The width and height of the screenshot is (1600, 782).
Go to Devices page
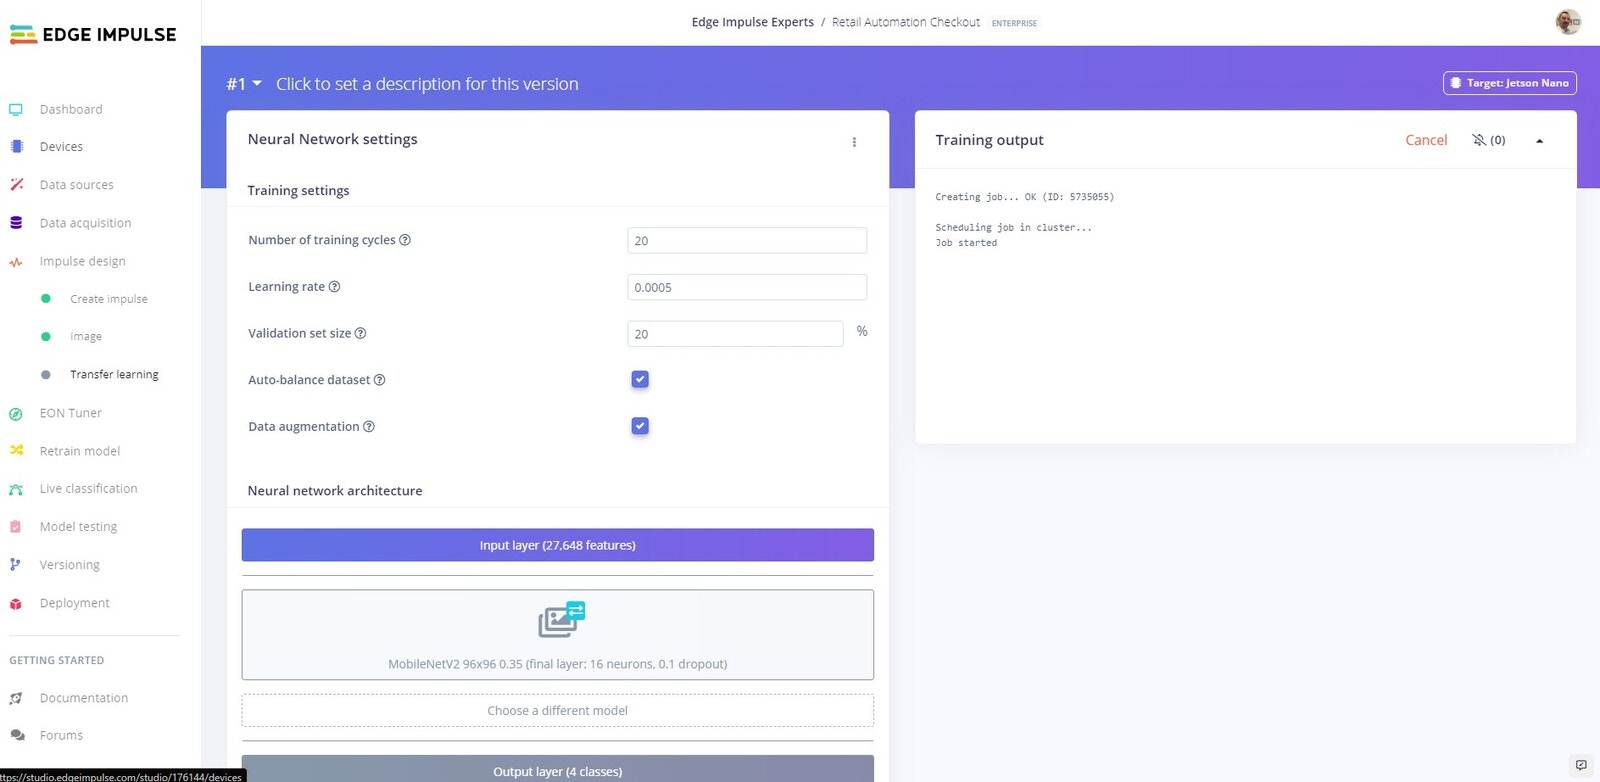61,147
